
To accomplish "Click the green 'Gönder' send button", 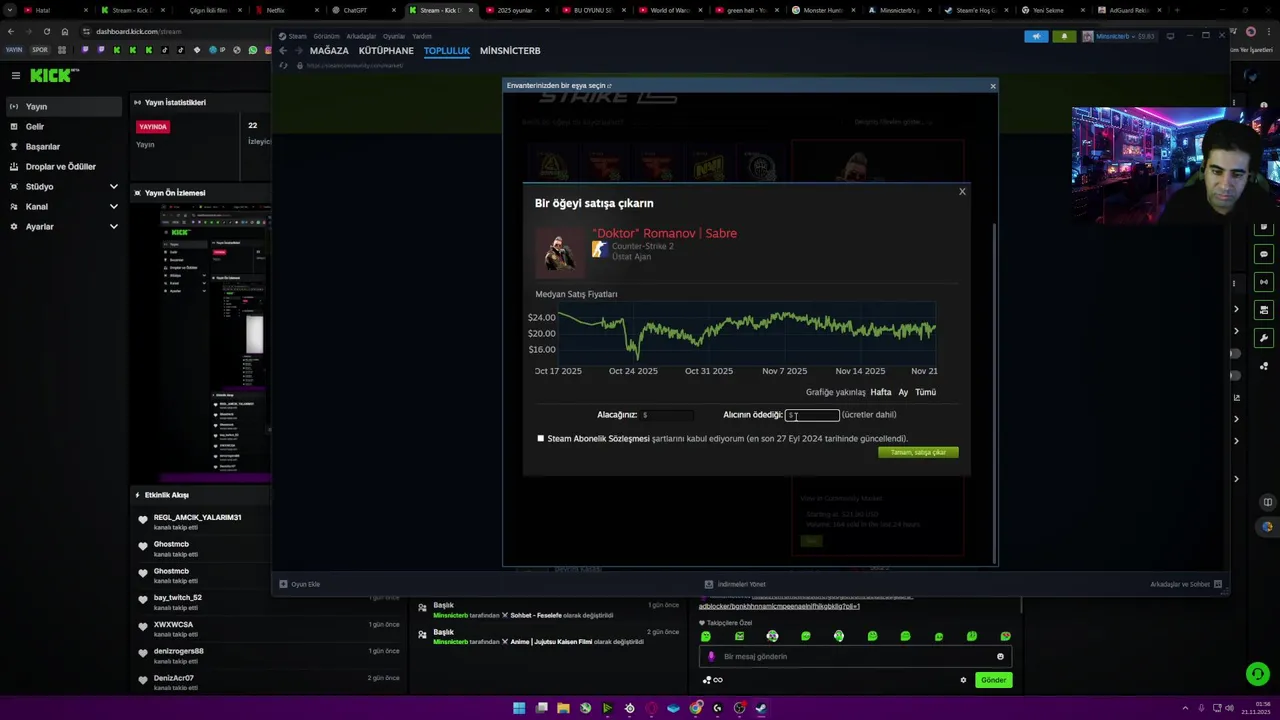I will point(993,680).
